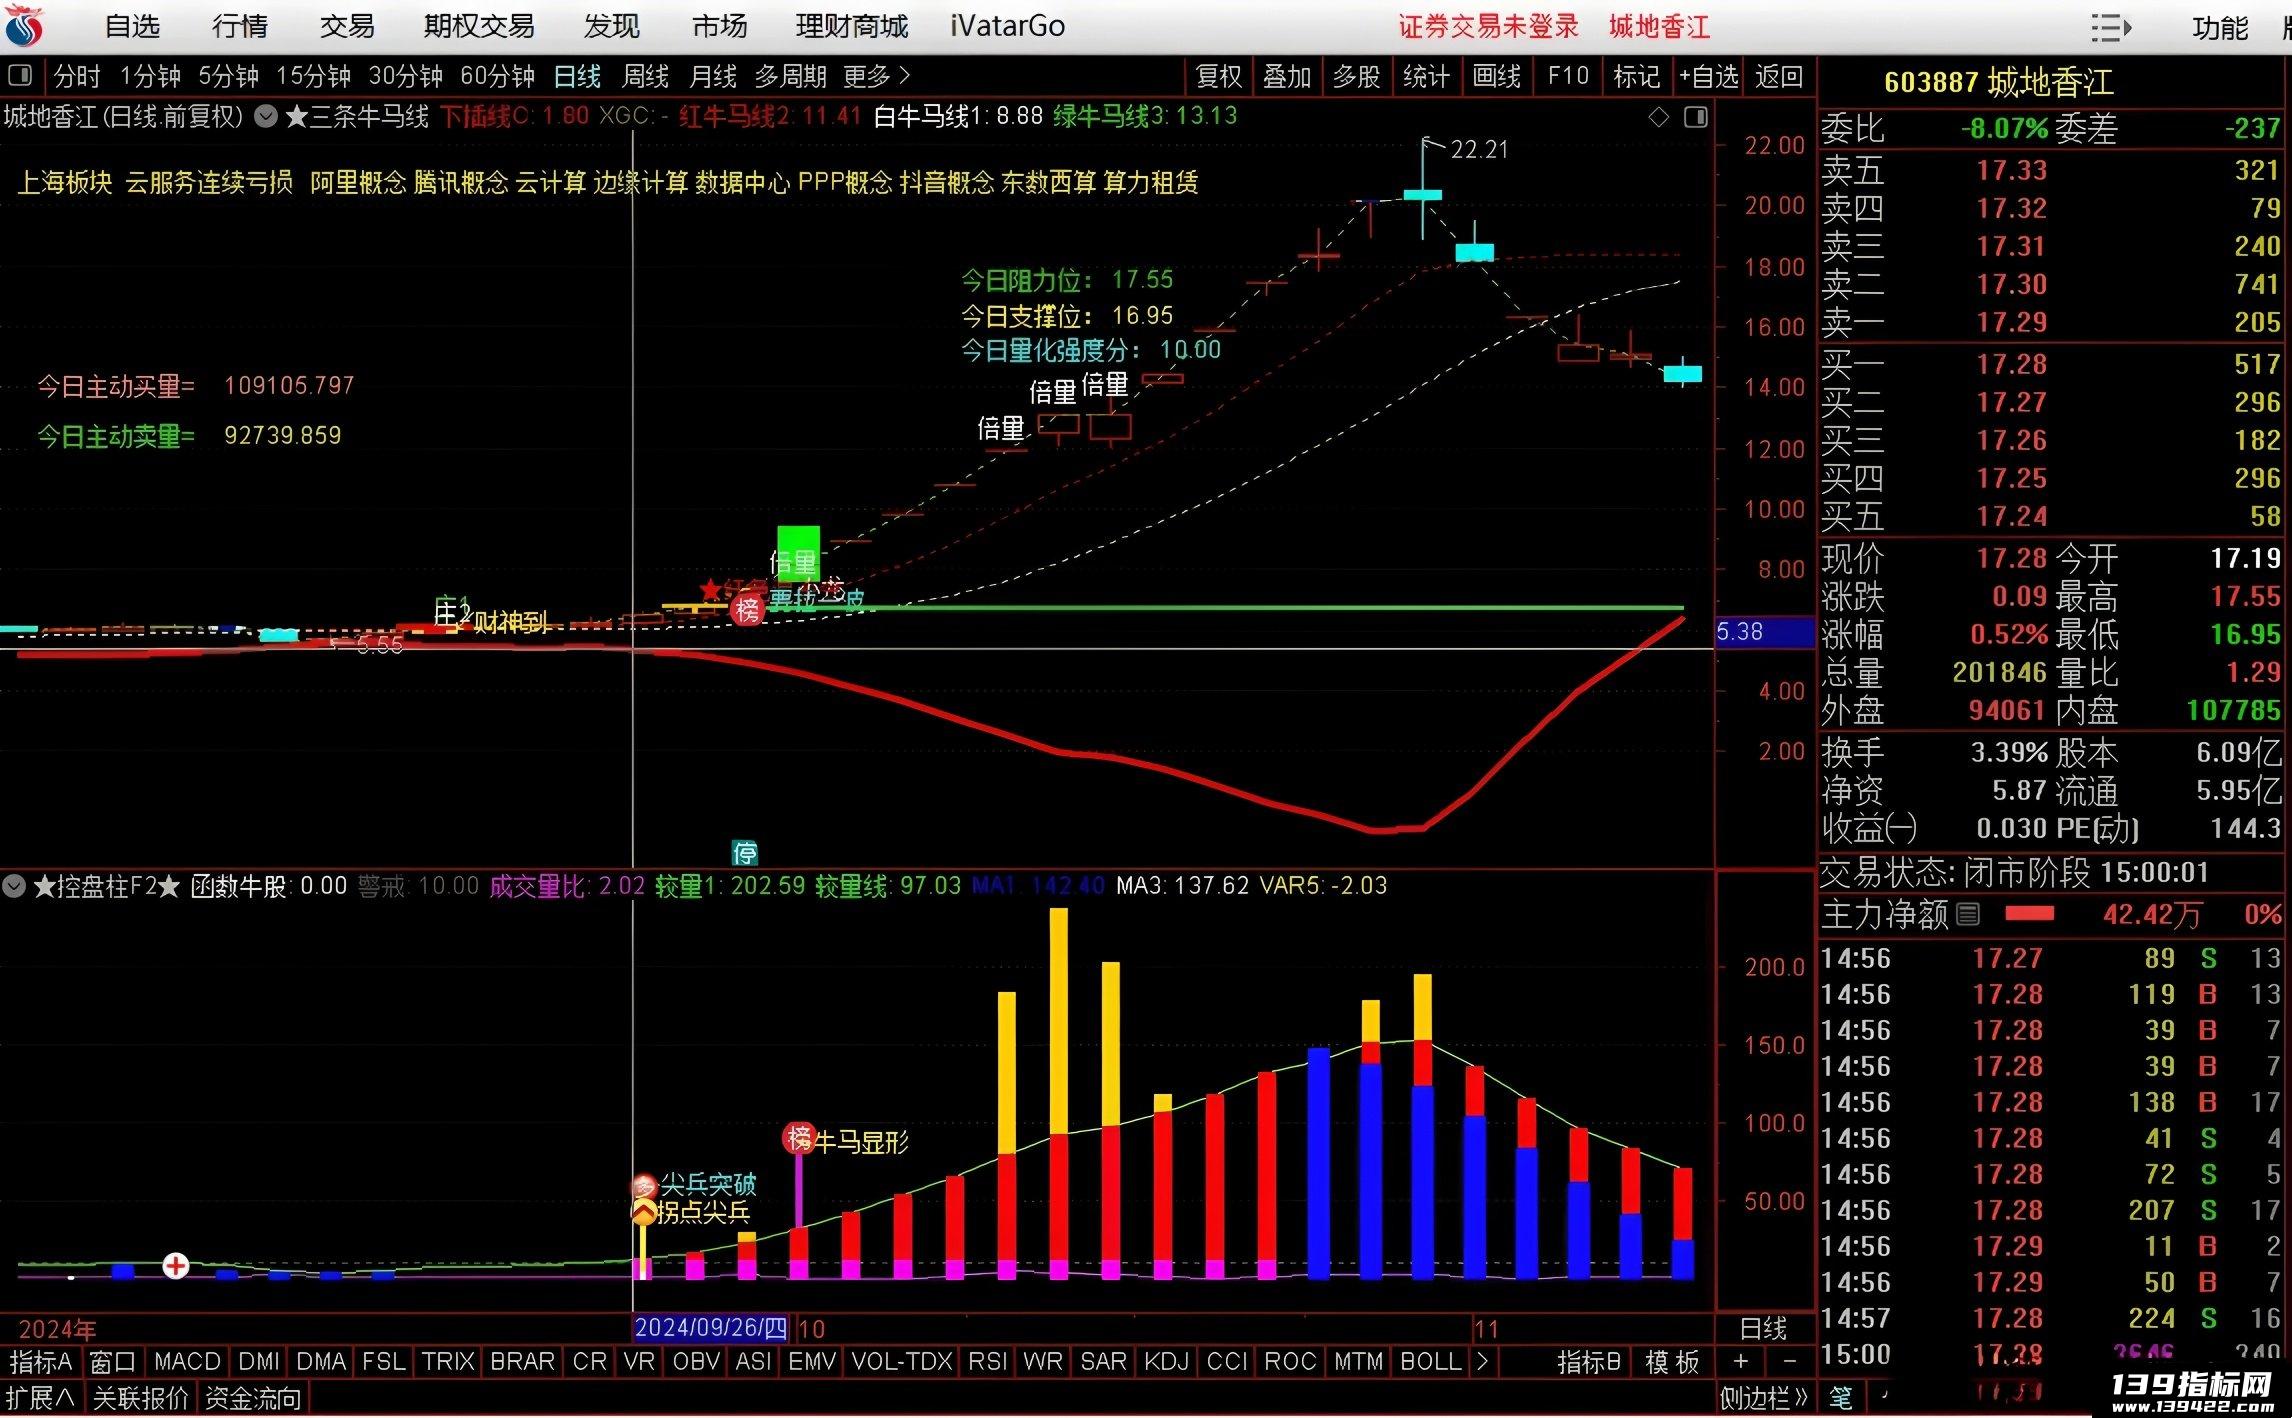Click the minus zoom-out button in the indicator bar
2292x1418 pixels.
(x=1790, y=1361)
